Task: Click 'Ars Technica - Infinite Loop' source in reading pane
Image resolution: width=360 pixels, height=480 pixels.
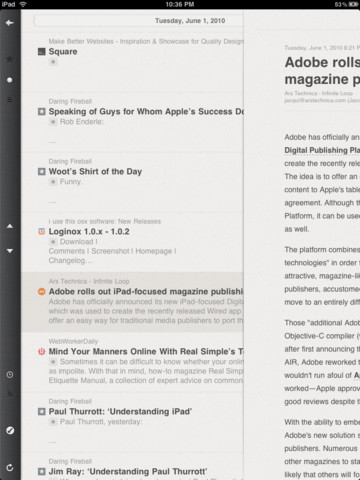Action: [319, 93]
